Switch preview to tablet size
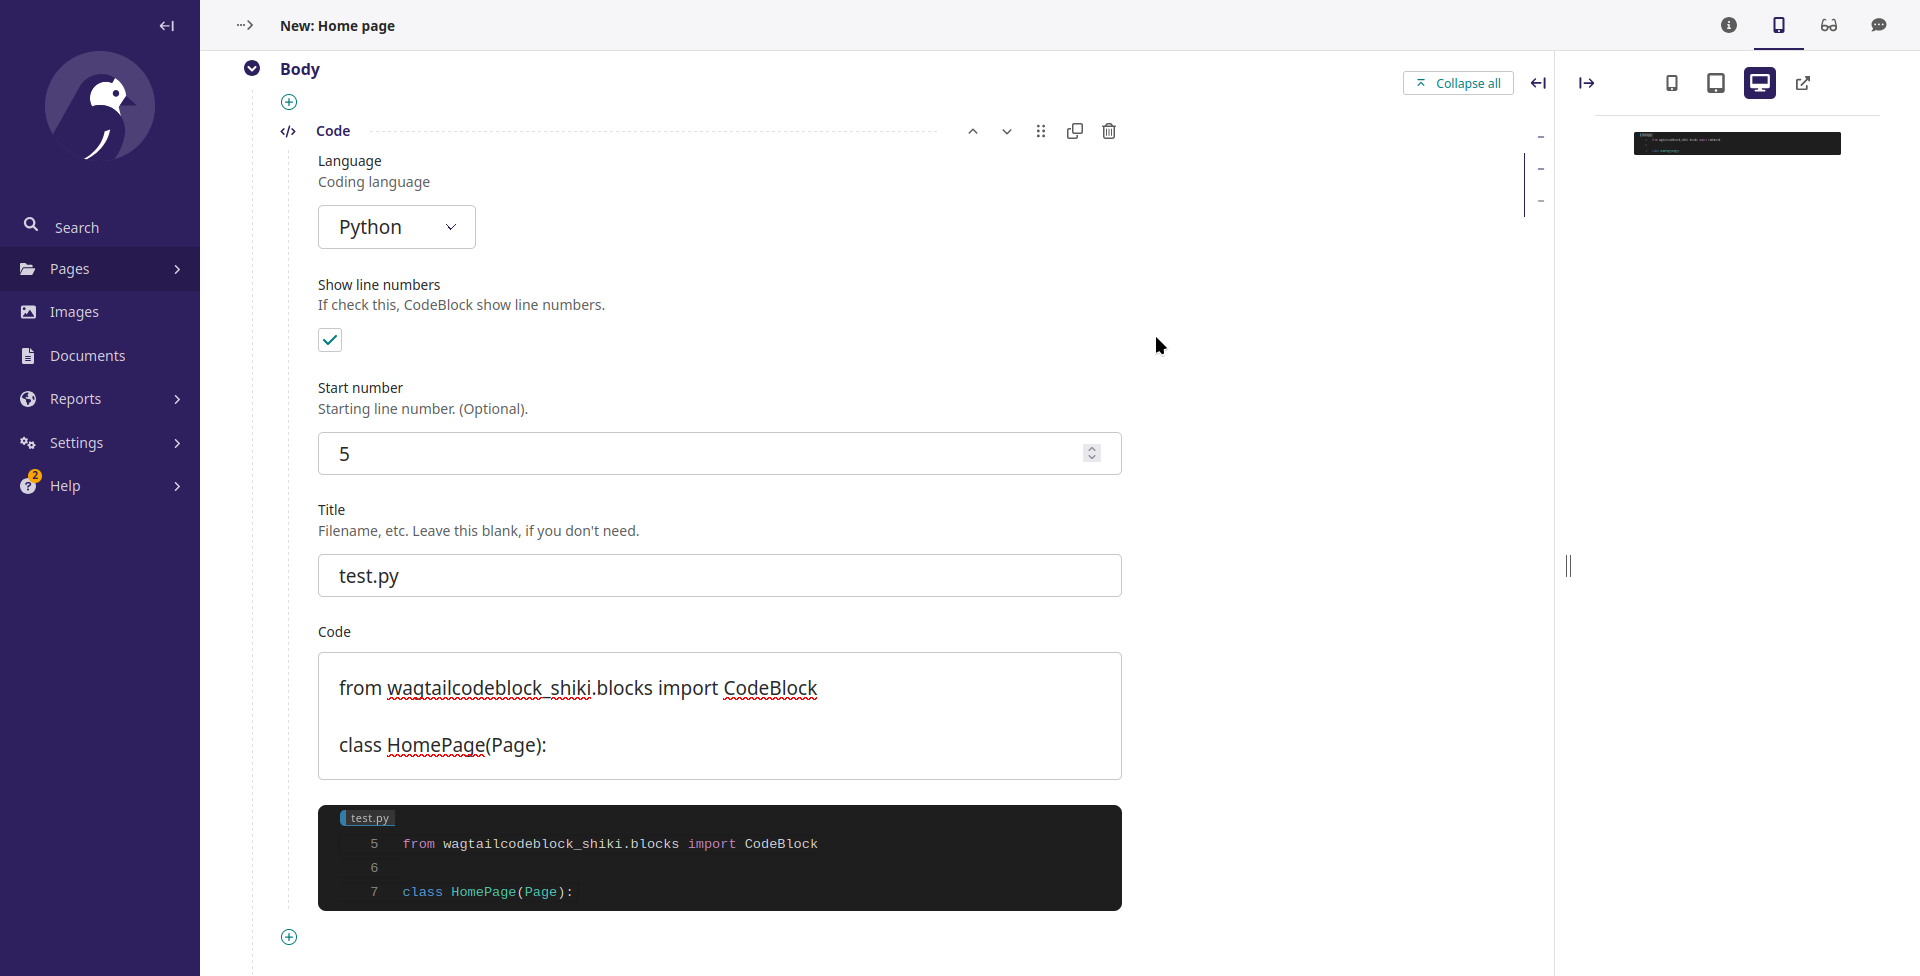Screen dimensions: 1920x976 [x=1716, y=83]
